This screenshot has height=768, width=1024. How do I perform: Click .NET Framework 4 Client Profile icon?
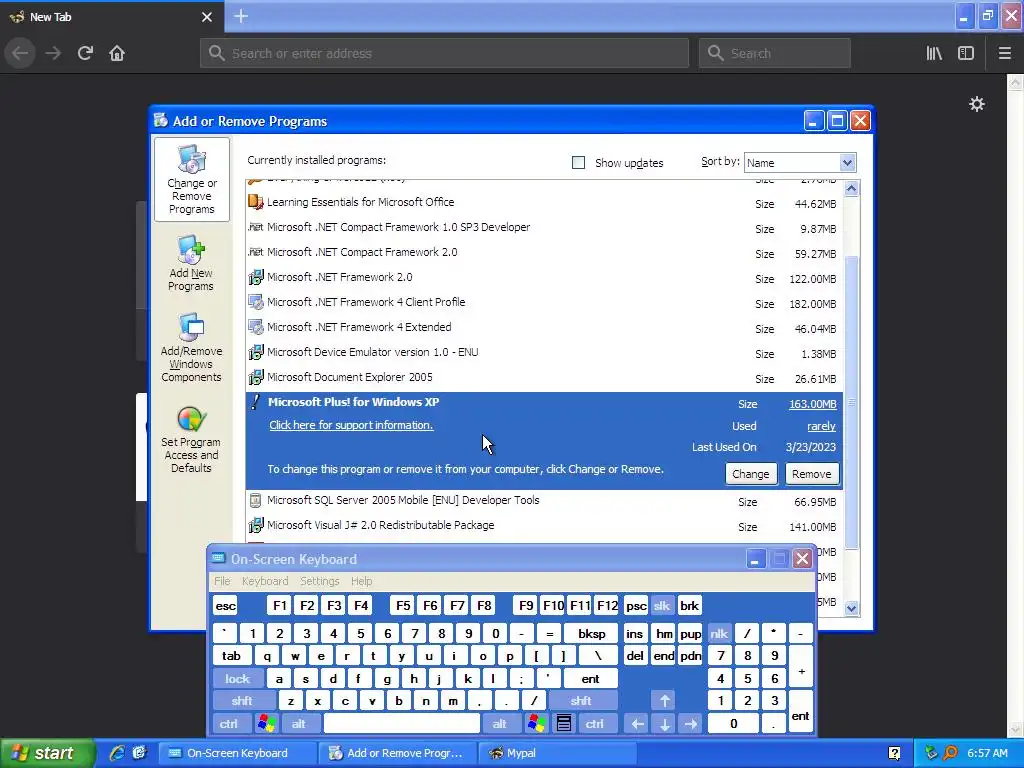pos(255,302)
